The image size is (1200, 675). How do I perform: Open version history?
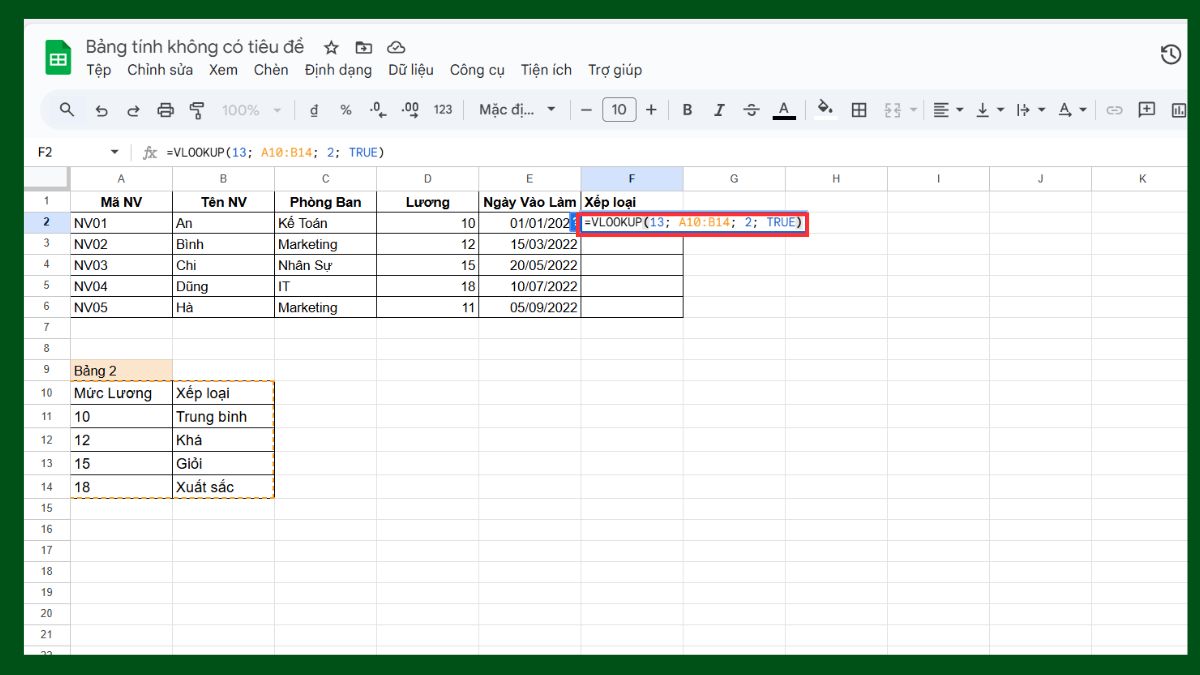click(1171, 55)
